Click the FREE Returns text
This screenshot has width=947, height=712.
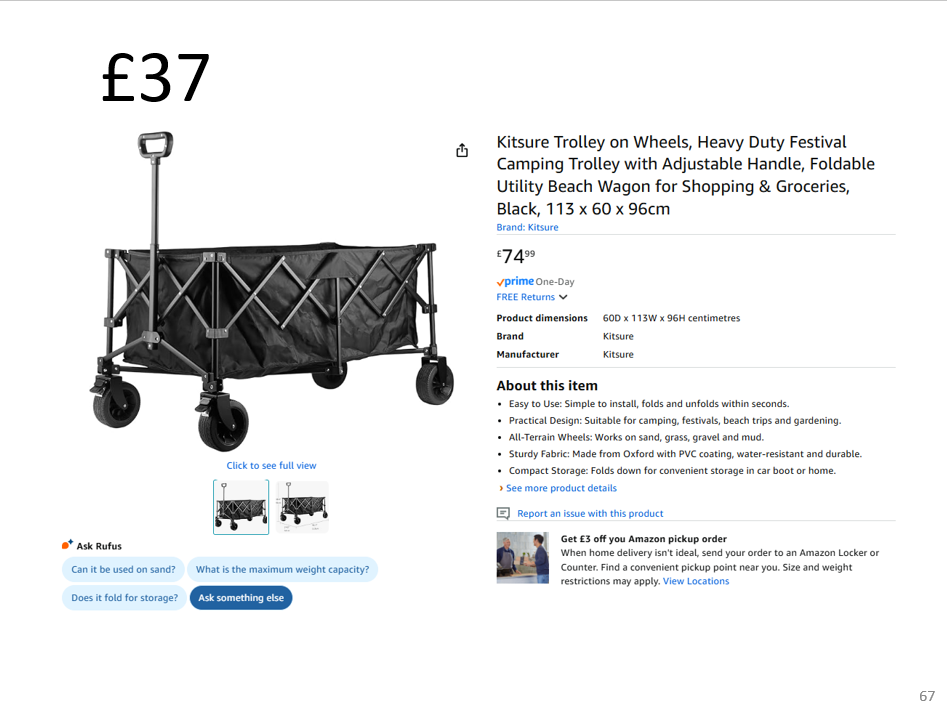click(x=525, y=297)
